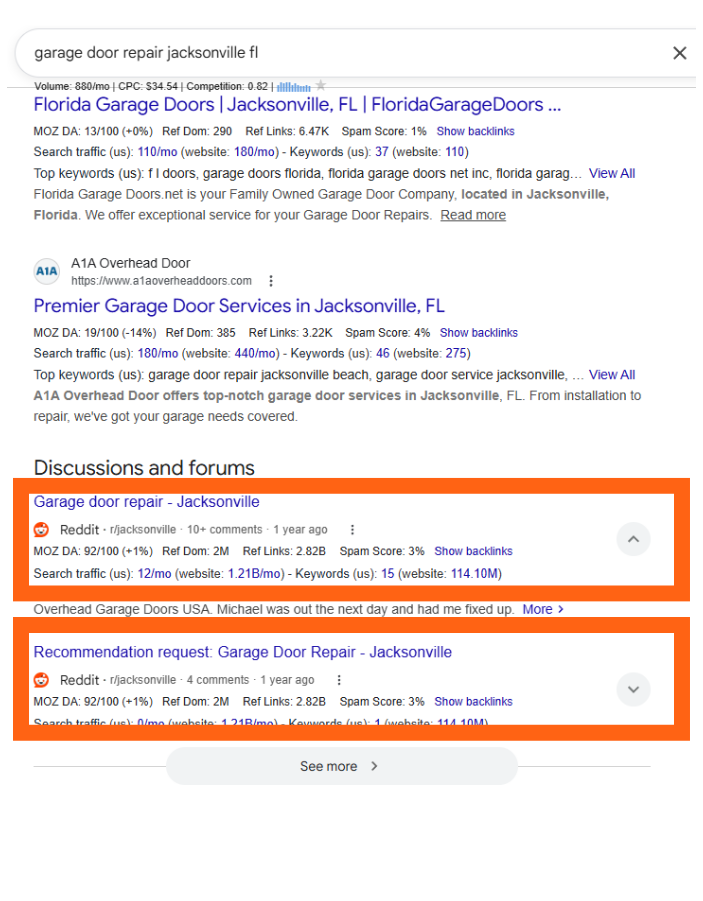Collapse the Garage door repair - Jacksonville discussion

633,539
